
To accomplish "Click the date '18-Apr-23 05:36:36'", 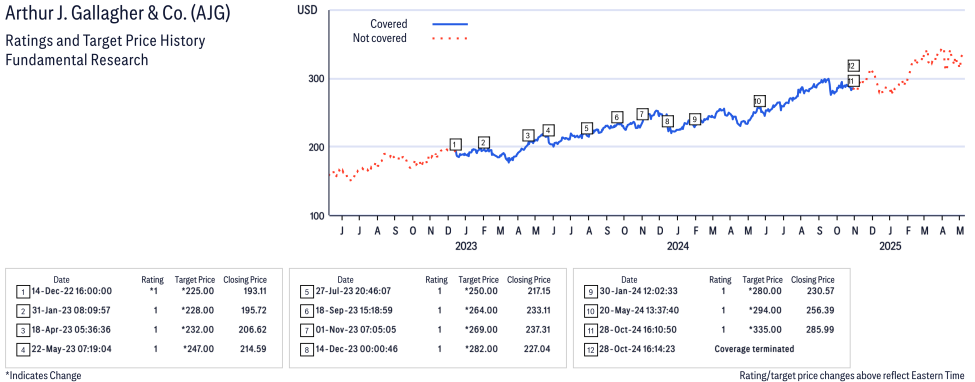I will [x=72, y=330].
